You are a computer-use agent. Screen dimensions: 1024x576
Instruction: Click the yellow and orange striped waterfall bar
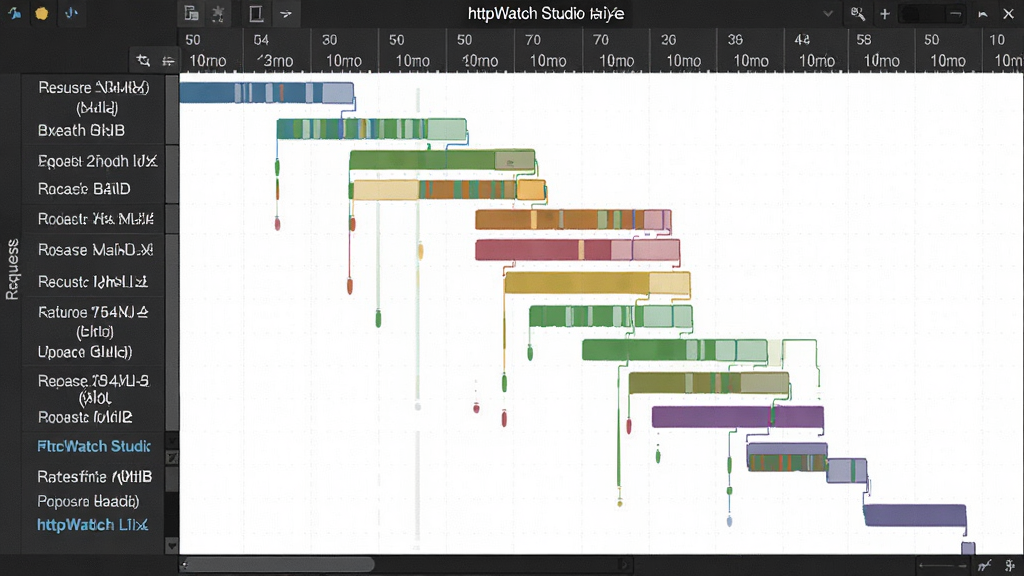pos(448,190)
